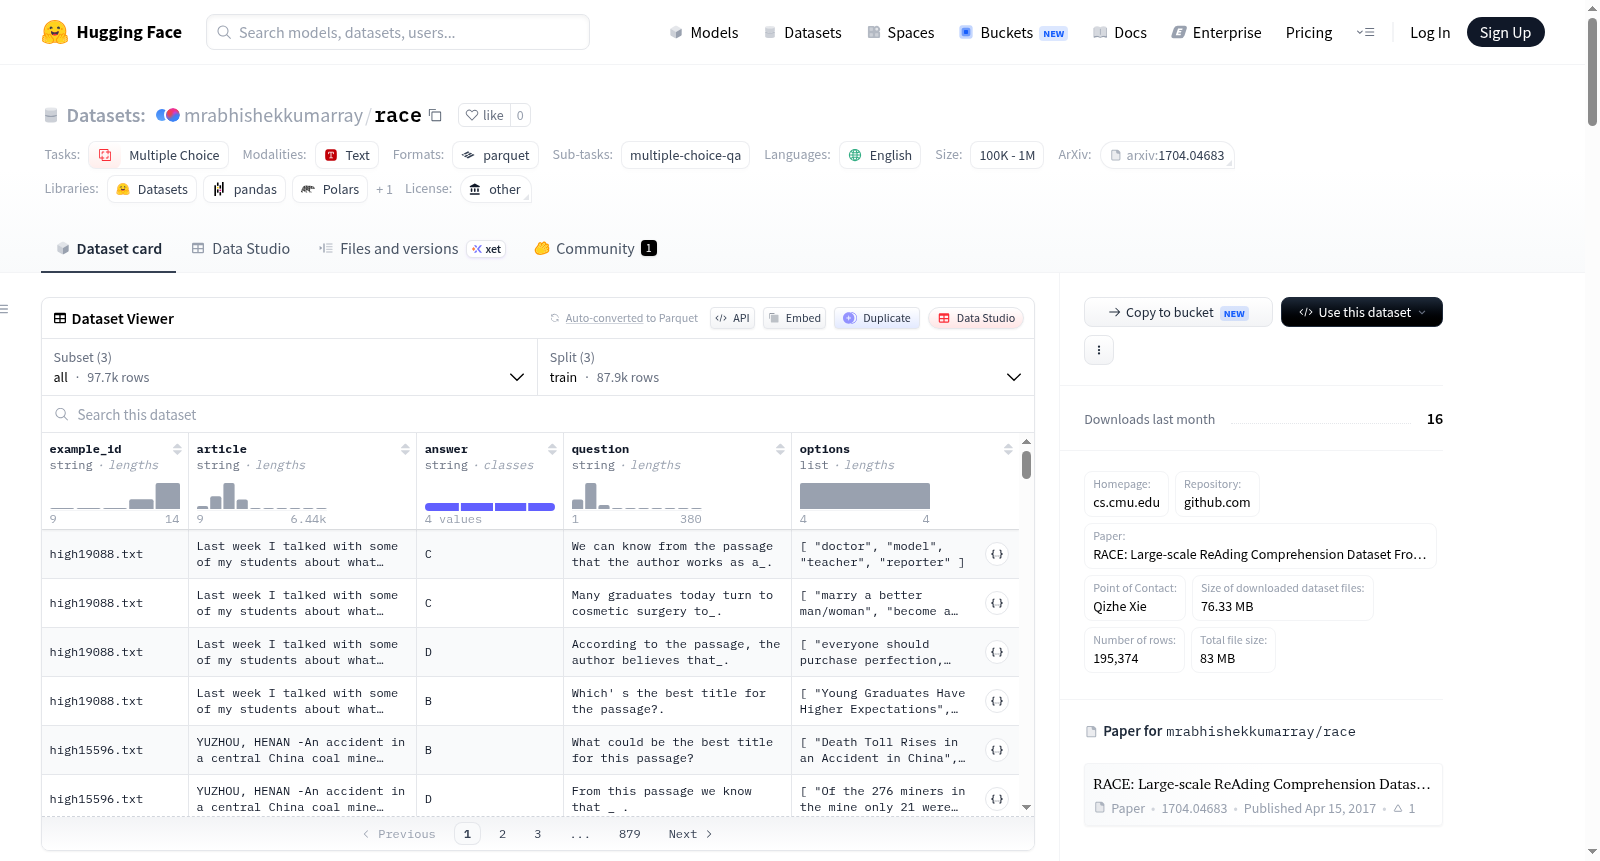This screenshot has width=1600, height=861.
Task: Open the Subset all dropdown
Action: (x=289, y=367)
